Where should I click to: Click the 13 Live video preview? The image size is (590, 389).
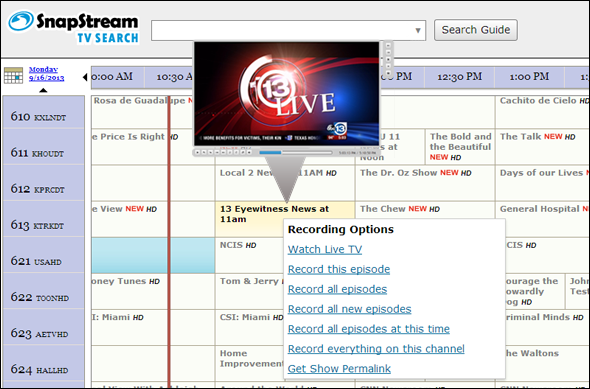coord(286,93)
